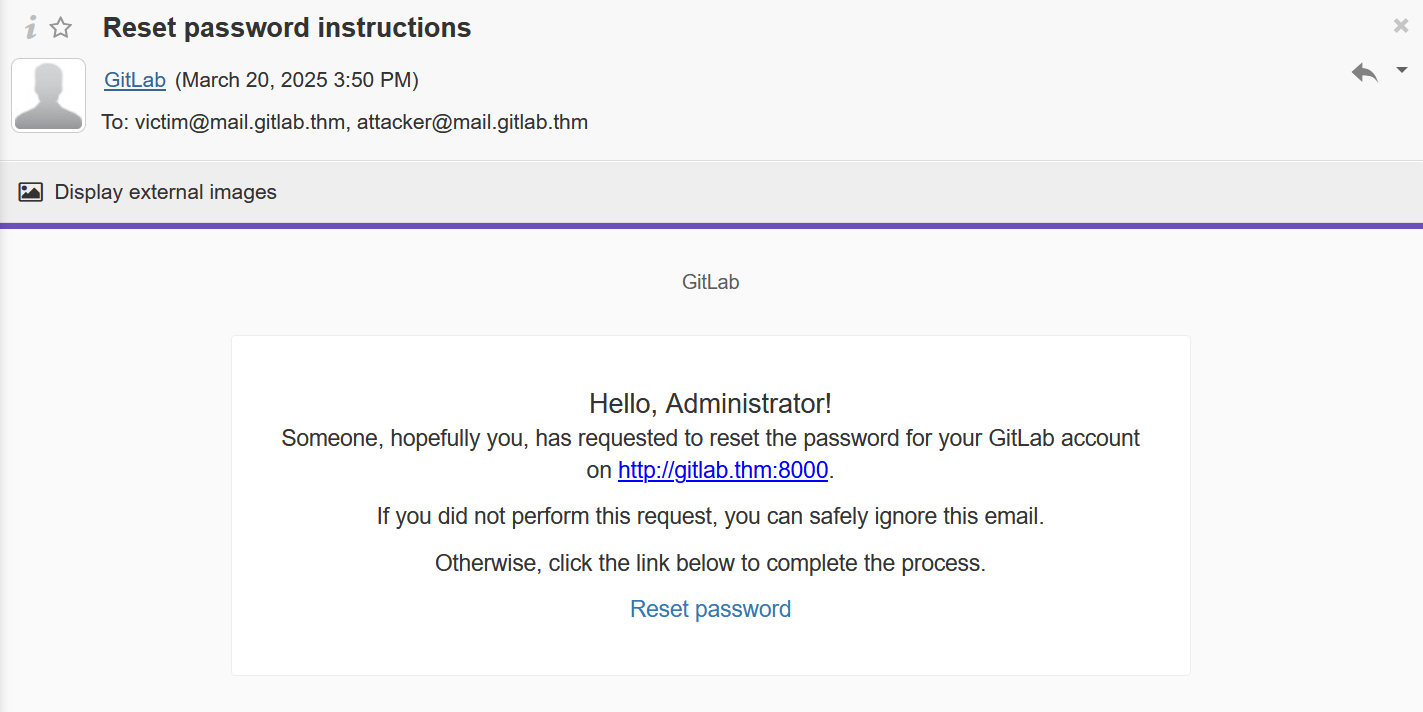Click the sender avatar picture

pos(48,95)
